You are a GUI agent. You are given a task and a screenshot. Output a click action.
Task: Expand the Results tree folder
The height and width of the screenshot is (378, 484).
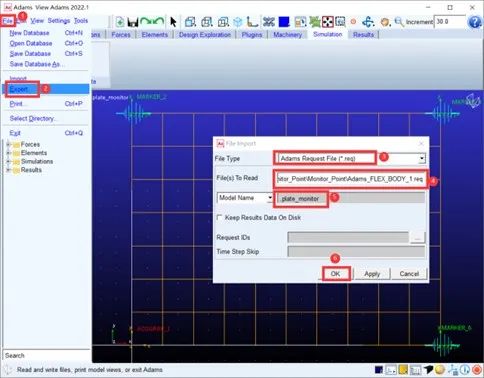click(8, 170)
